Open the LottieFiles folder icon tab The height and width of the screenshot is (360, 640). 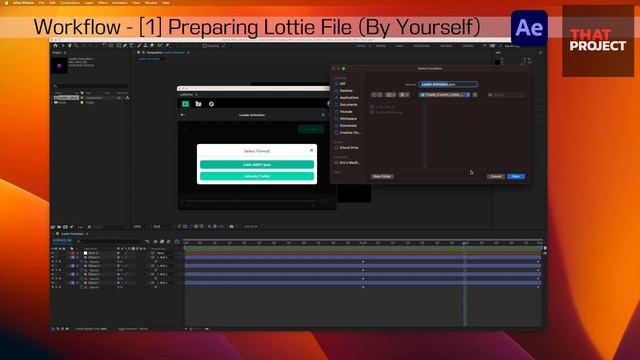tap(198, 104)
